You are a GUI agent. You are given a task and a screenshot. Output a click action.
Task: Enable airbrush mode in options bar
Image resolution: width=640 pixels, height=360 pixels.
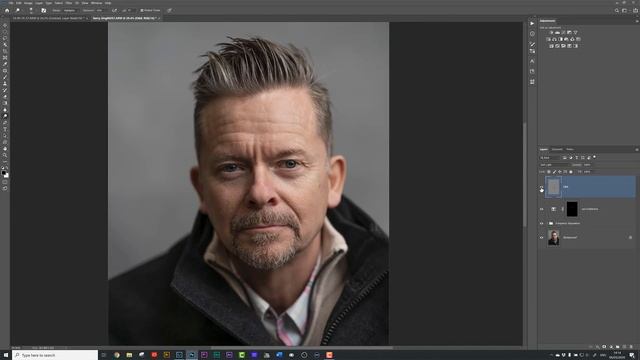pyautogui.click(x=114, y=10)
